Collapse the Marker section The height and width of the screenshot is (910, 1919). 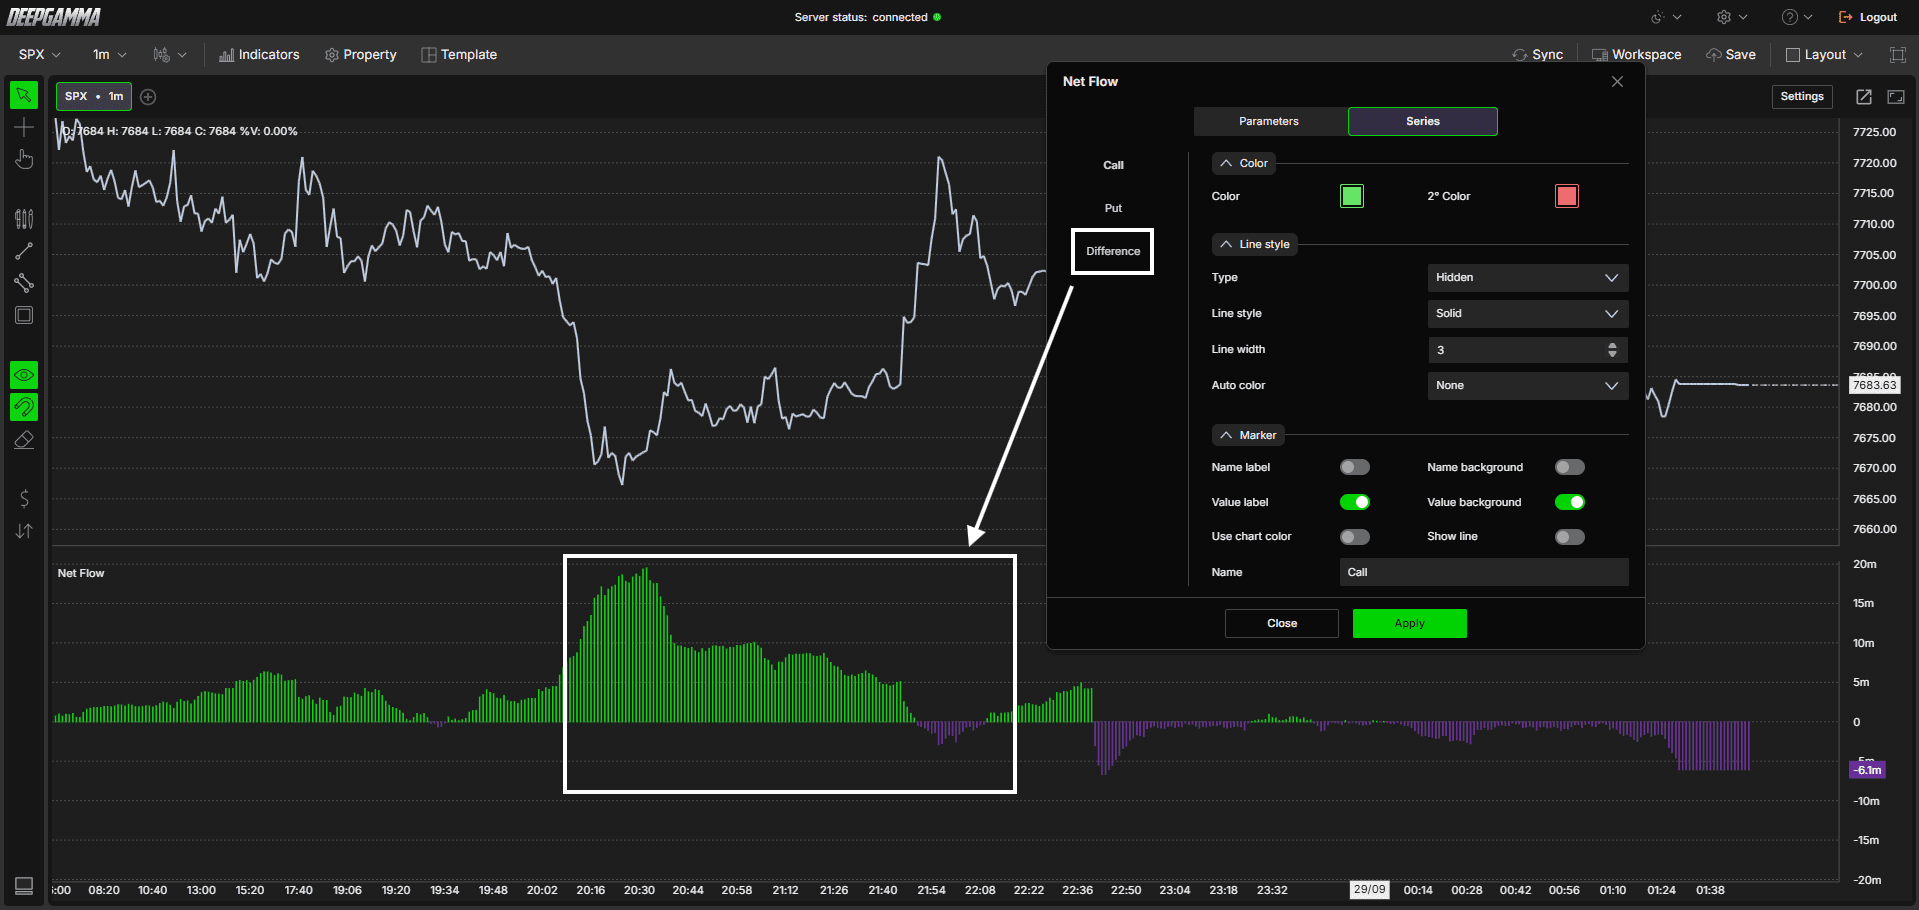(x=1248, y=435)
